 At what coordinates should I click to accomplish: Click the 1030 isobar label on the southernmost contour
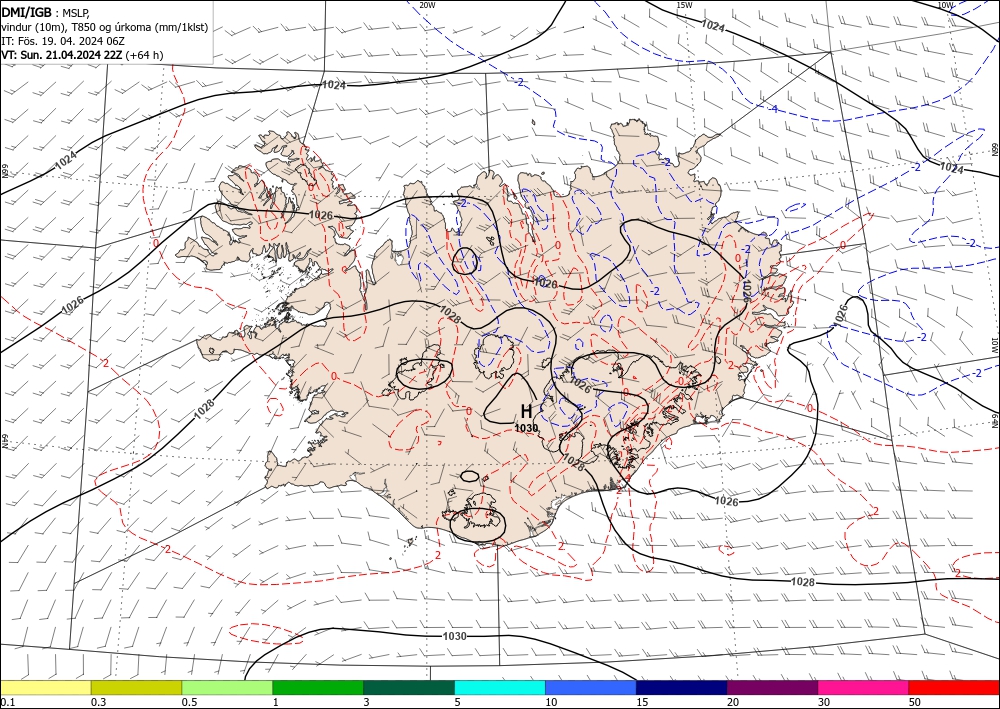(x=454, y=636)
